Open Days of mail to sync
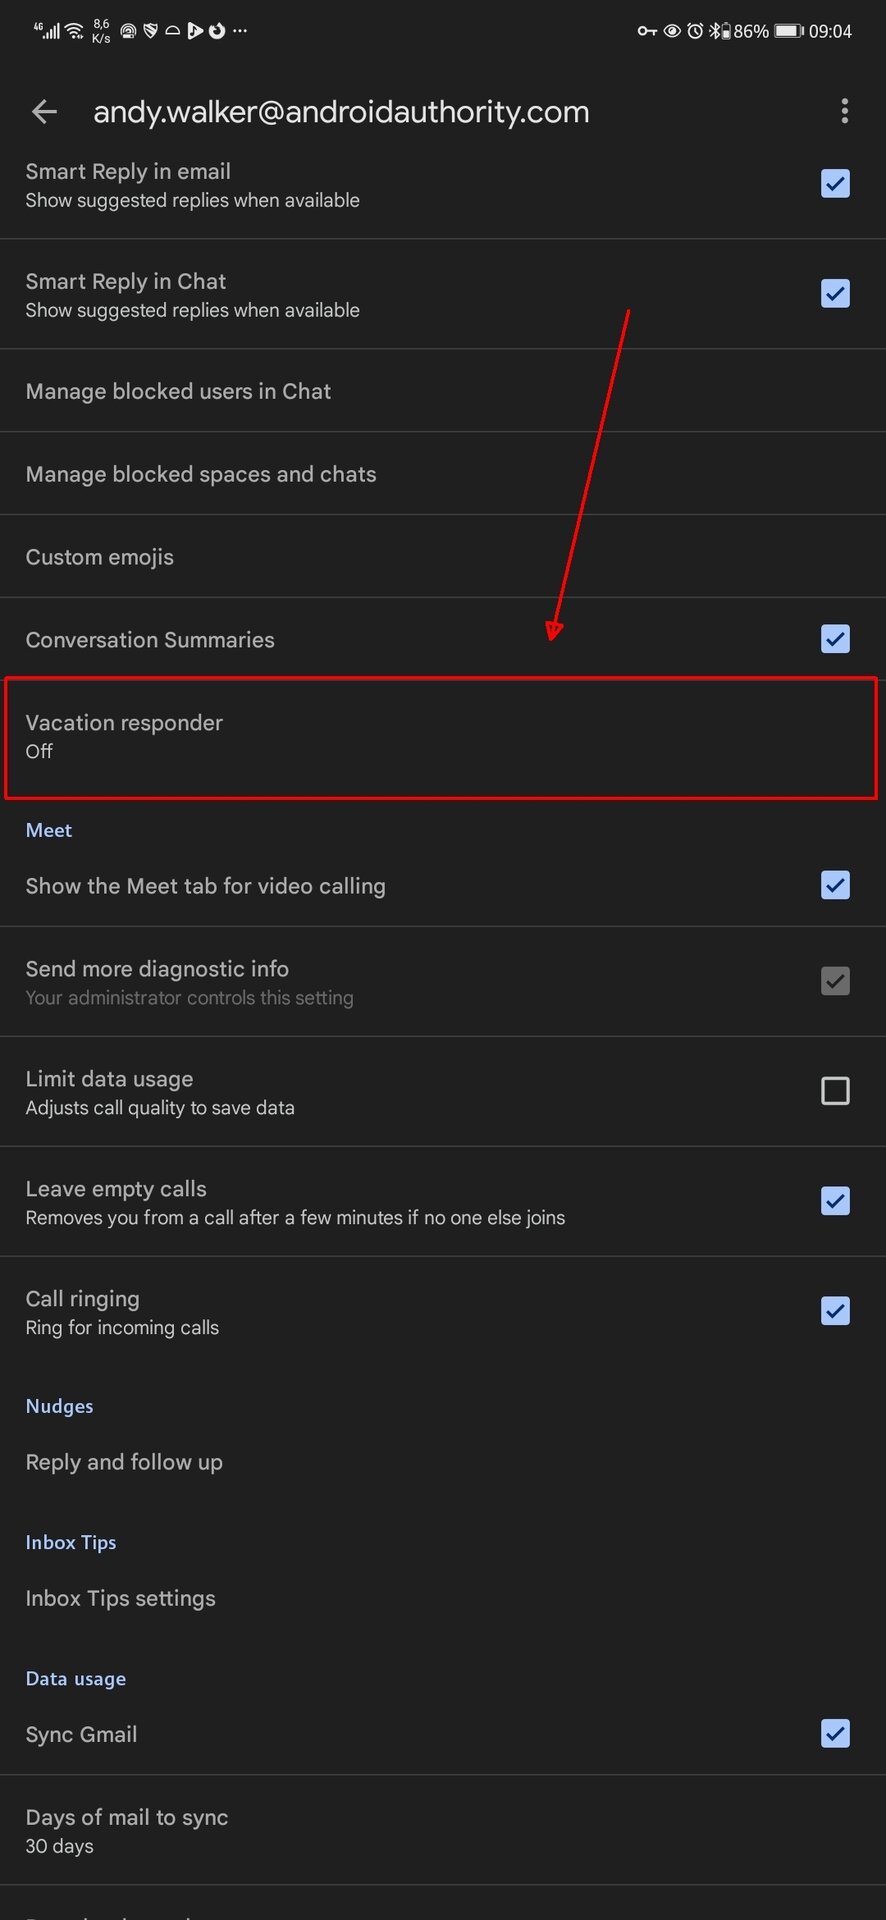Image resolution: width=886 pixels, height=1920 pixels. [443, 1831]
